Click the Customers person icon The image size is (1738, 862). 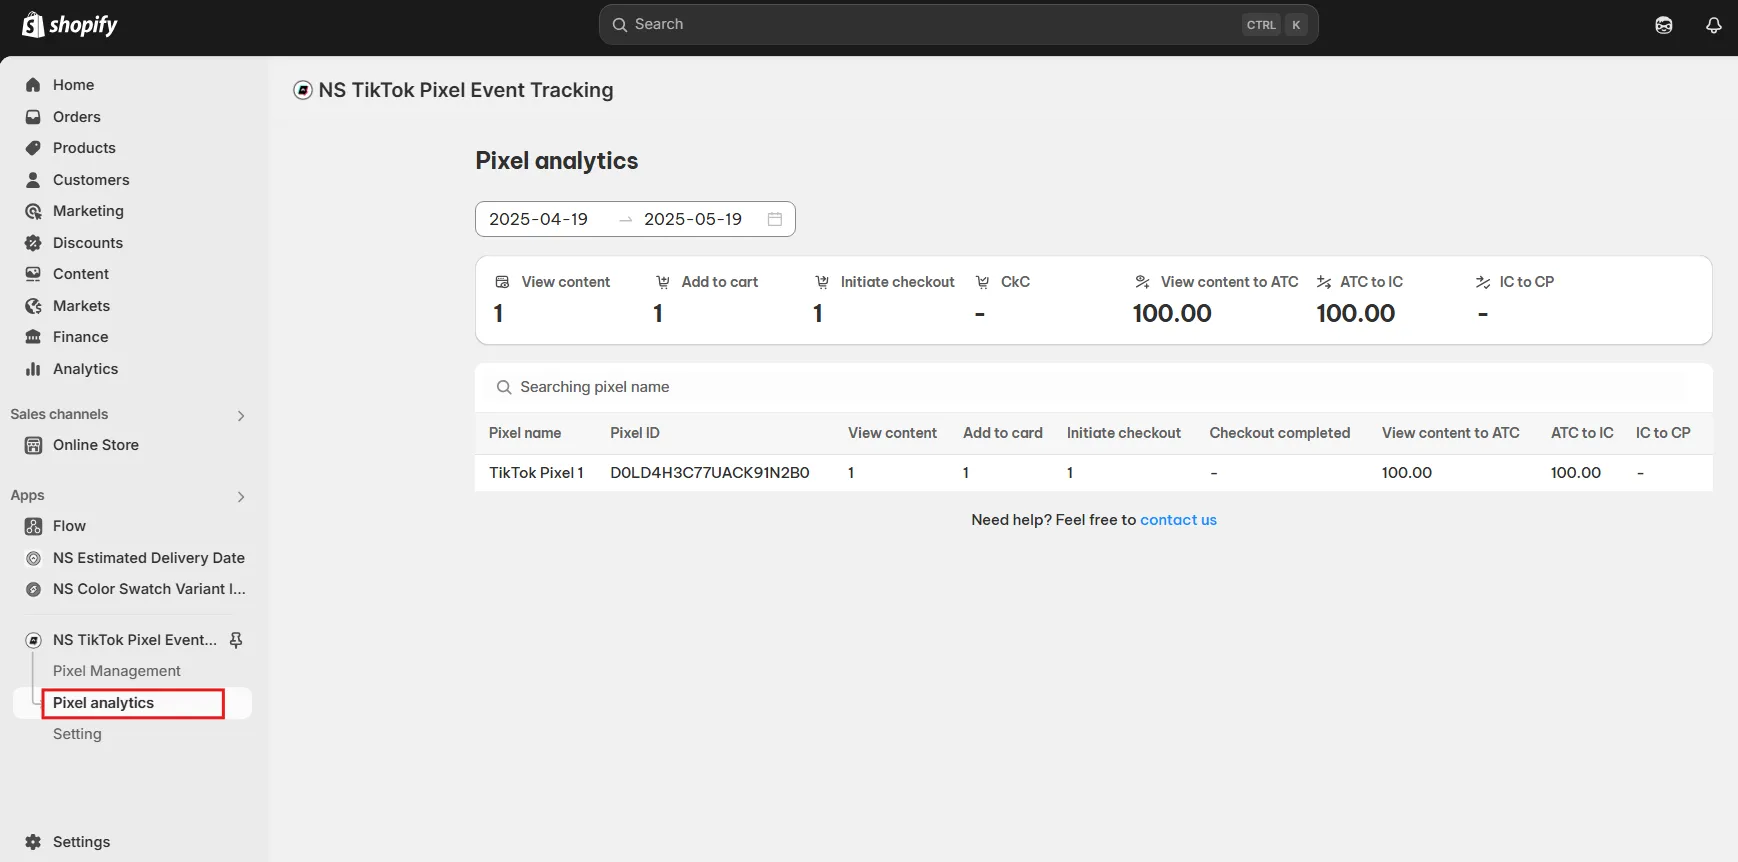33,180
